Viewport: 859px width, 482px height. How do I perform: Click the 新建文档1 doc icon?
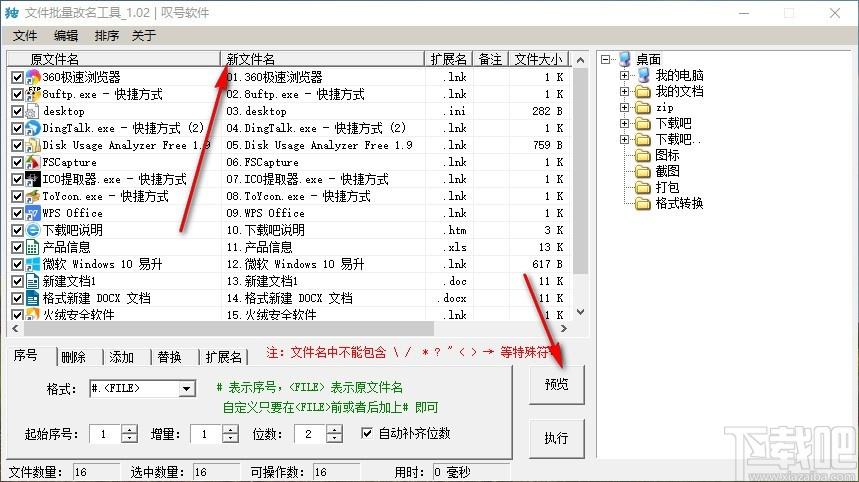(x=33, y=281)
